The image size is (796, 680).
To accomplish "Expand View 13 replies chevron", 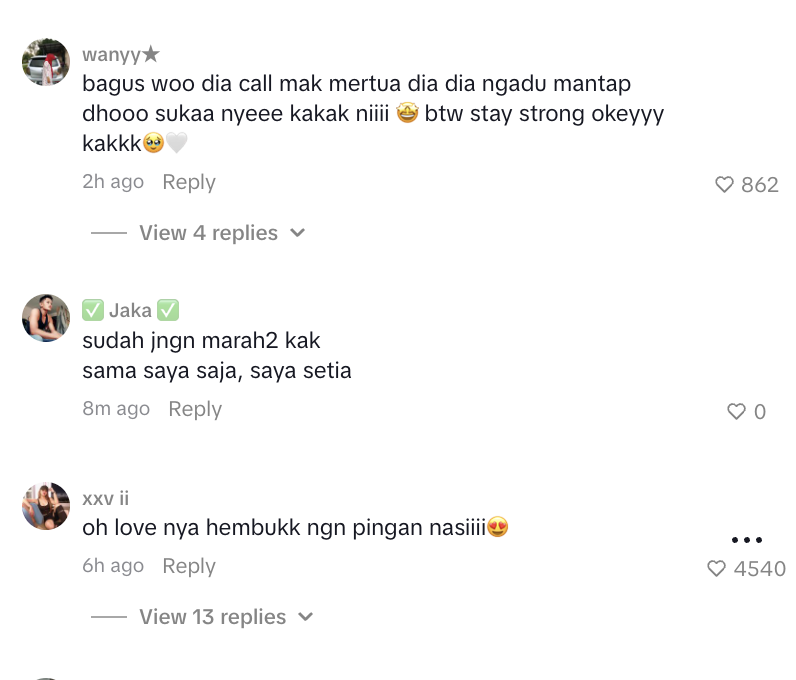I will click(306, 617).
